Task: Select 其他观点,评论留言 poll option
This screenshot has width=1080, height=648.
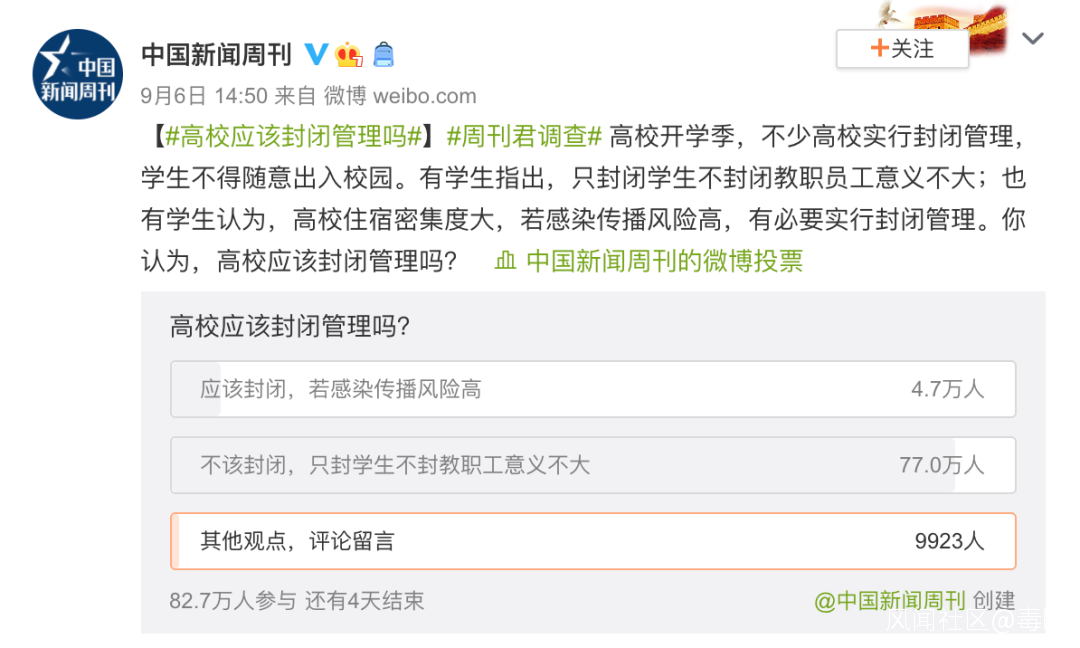Action: [x=593, y=541]
